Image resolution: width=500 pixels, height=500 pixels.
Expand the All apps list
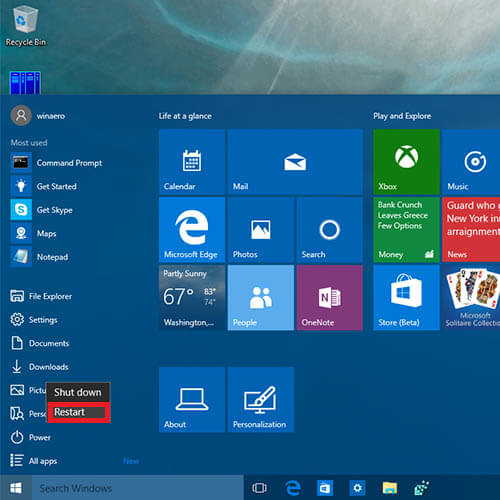click(x=34, y=461)
